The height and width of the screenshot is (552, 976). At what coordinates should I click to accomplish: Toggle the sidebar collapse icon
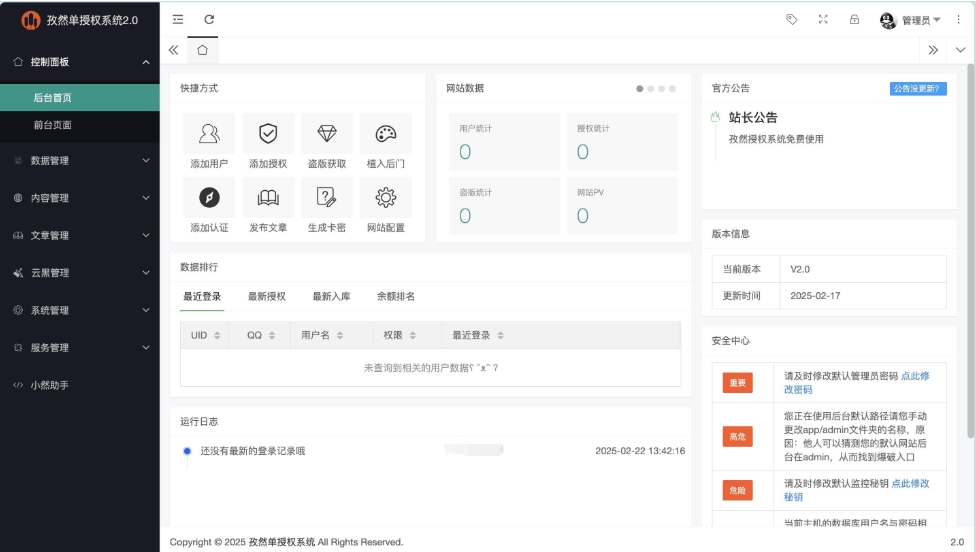coord(178,19)
